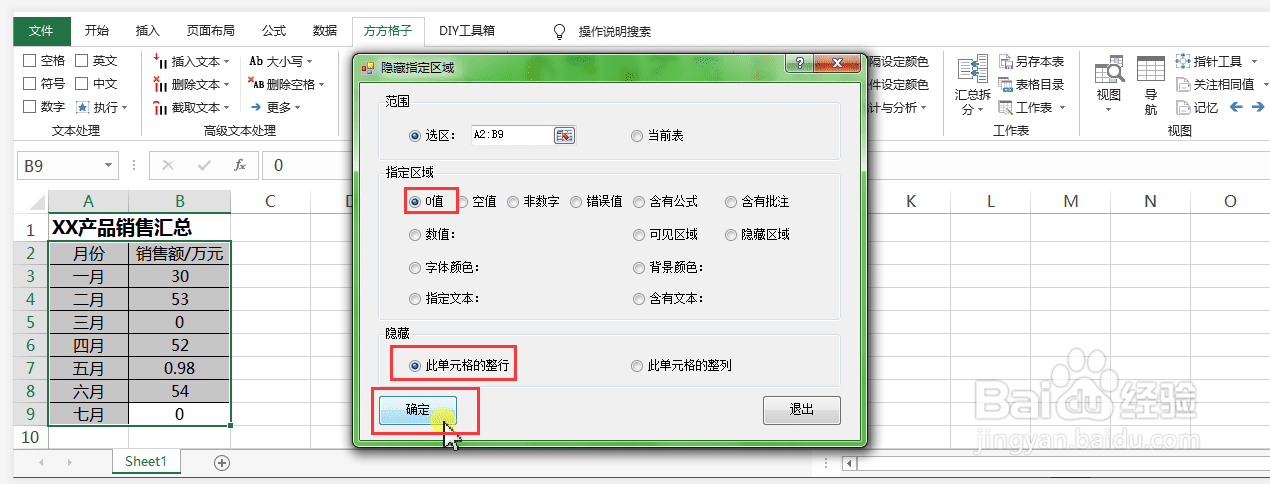Switch to the 页面布局 ribbon tab
The height and width of the screenshot is (484, 1270).
pos(210,31)
